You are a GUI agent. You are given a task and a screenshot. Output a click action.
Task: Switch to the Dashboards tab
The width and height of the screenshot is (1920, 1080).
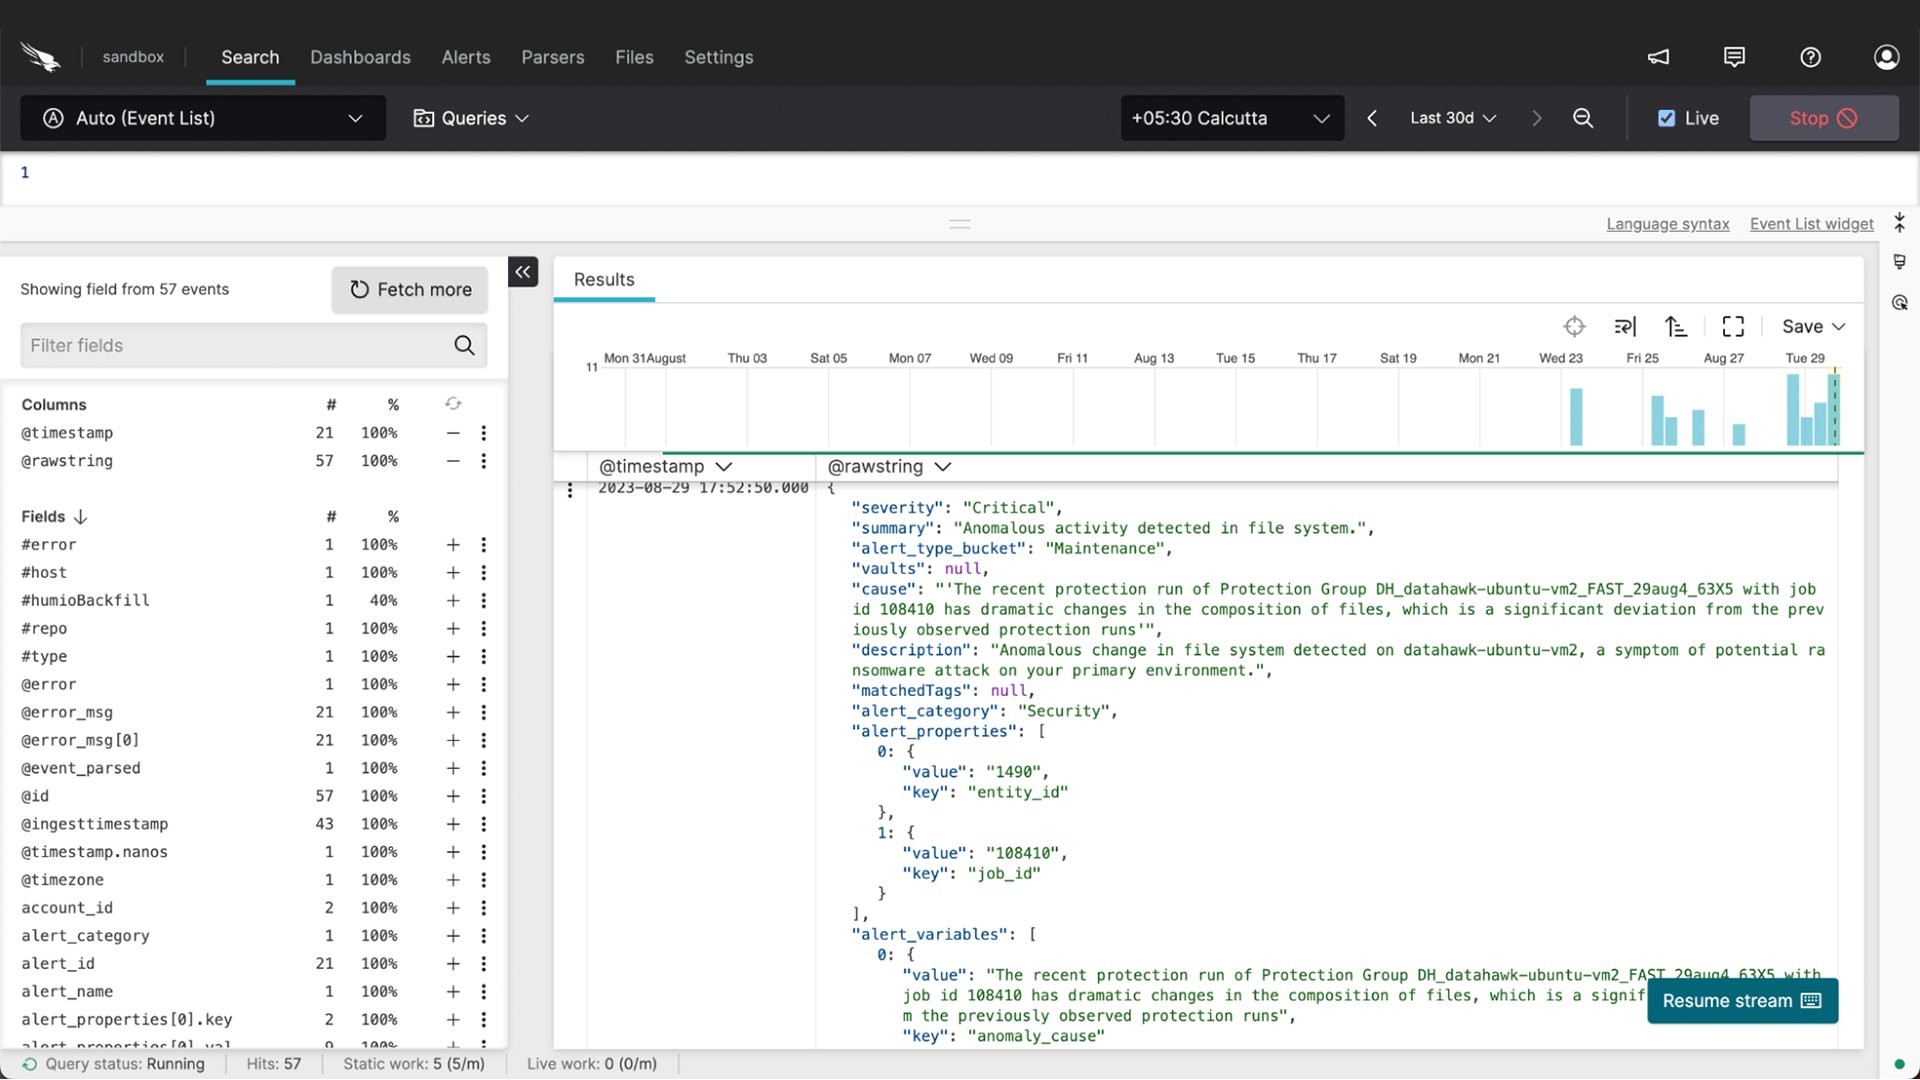(360, 57)
